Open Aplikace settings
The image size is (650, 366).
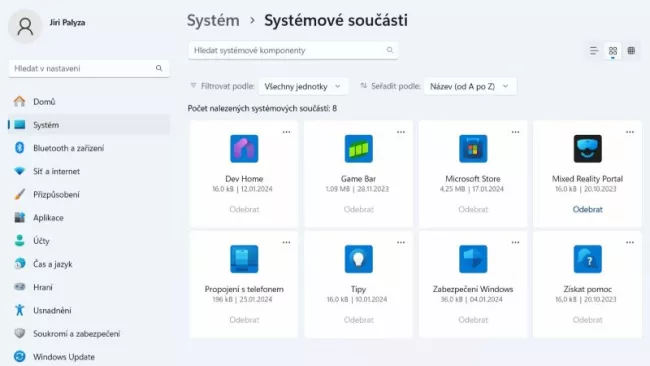[x=89, y=218]
